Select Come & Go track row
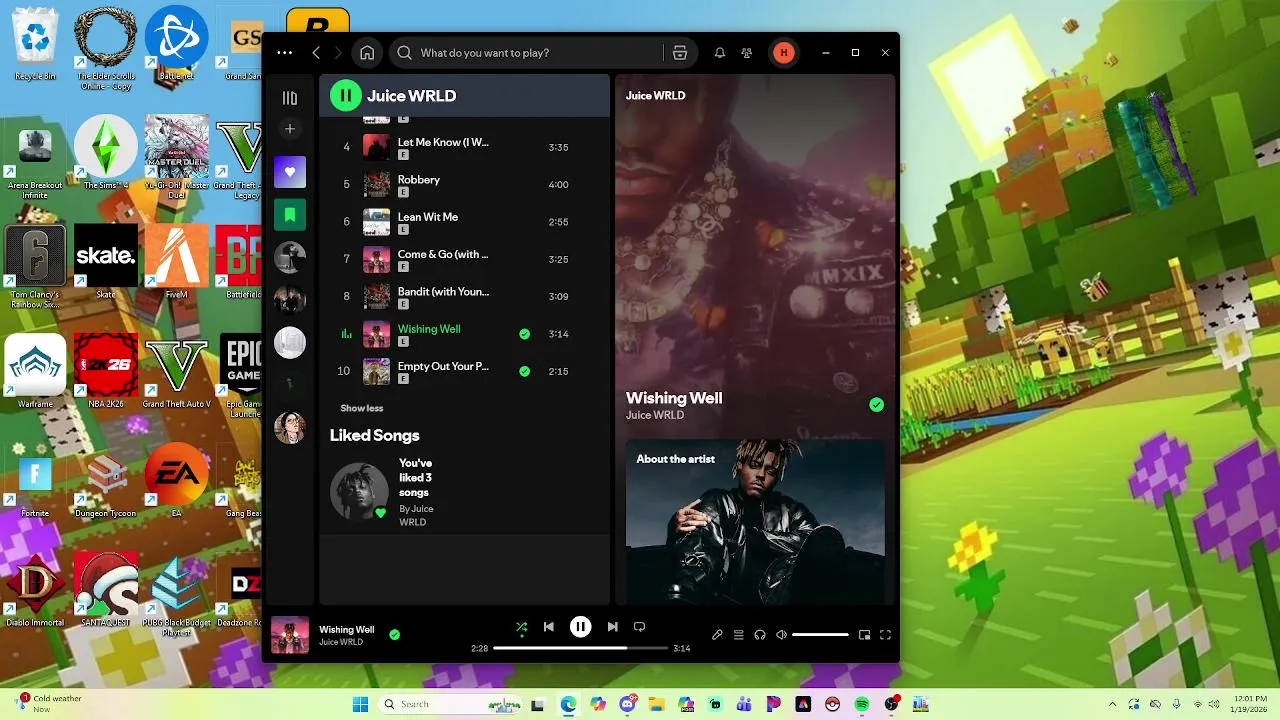Screen dimensions: 1280x720 (x=464, y=259)
